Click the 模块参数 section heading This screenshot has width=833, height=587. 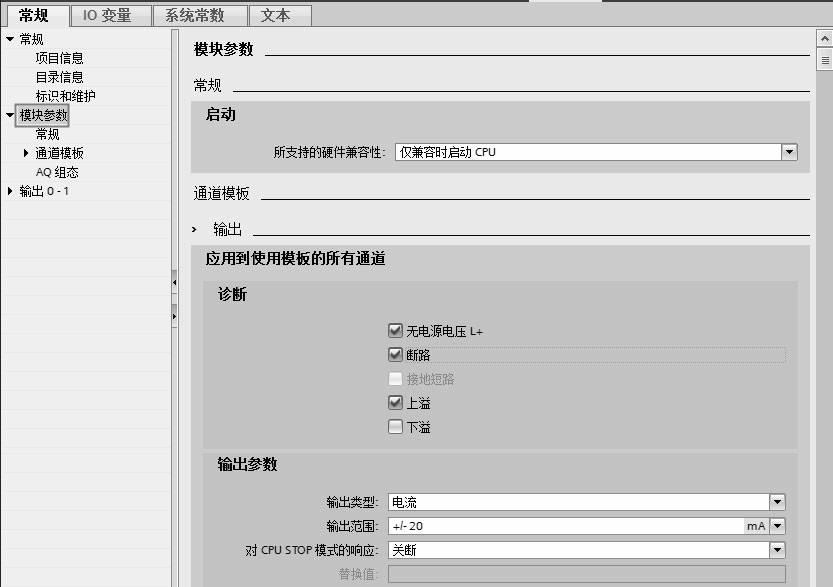[x=224, y=49]
